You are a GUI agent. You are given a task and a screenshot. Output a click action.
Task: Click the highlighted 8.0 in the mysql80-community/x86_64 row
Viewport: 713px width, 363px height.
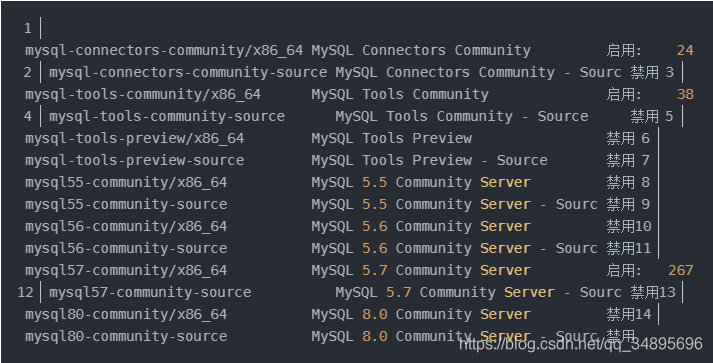(x=375, y=315)
